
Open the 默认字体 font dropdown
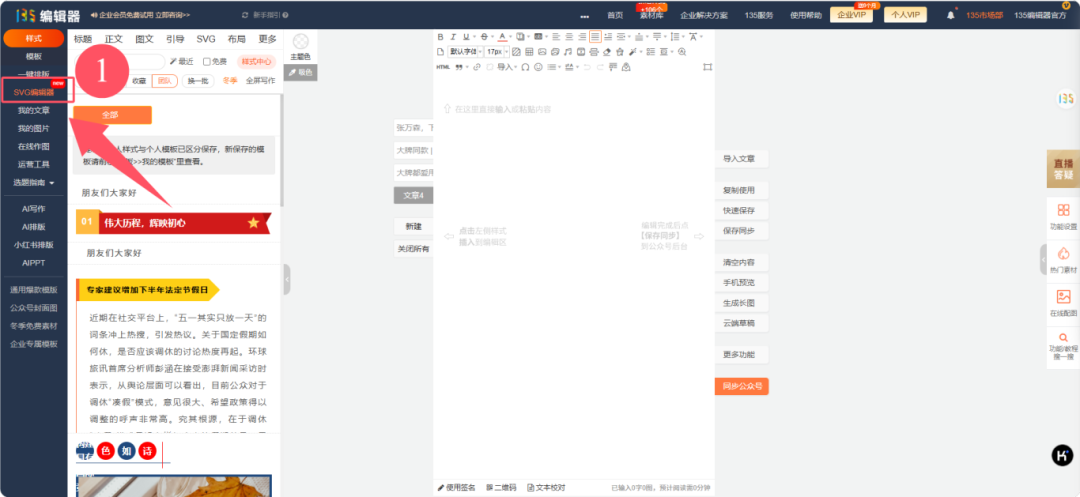click(x=466, y=52)
